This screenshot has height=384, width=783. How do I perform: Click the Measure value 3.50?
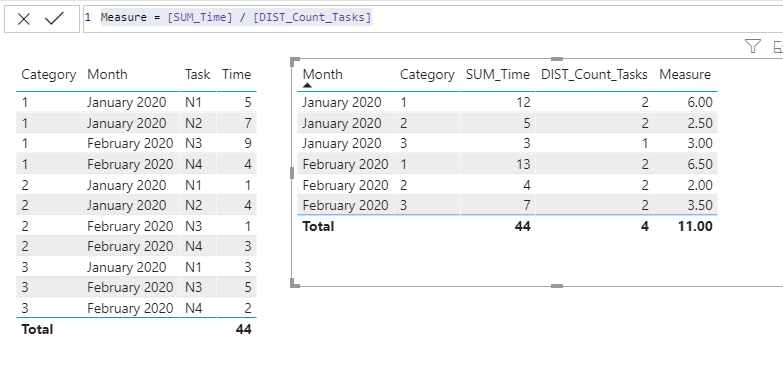point(699,205)
